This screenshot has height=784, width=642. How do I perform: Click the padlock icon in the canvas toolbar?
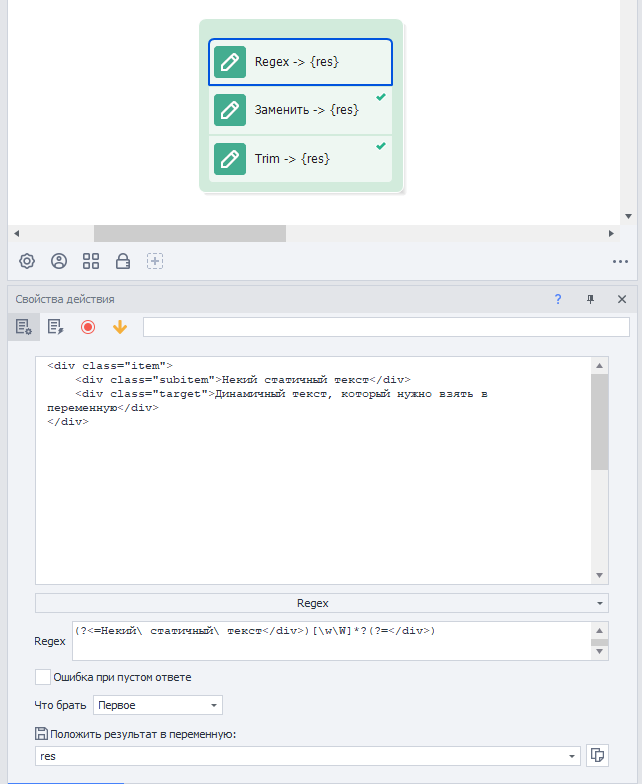(x=123, y=261)
